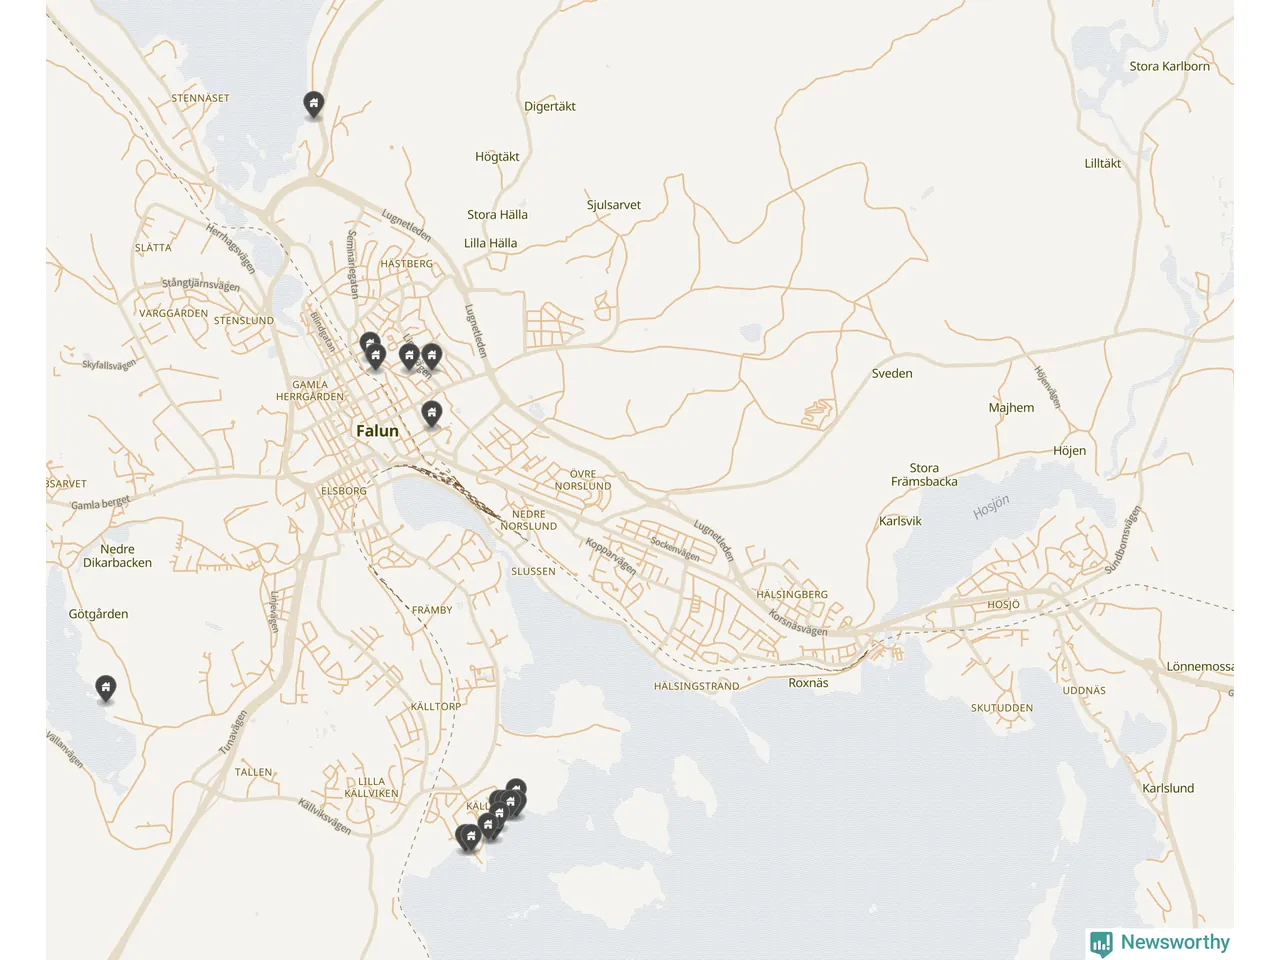The height and width of the screenshot is (960, 1280).
Task: Select the Karlslund place label
Action: click(x=1168, y=789)
